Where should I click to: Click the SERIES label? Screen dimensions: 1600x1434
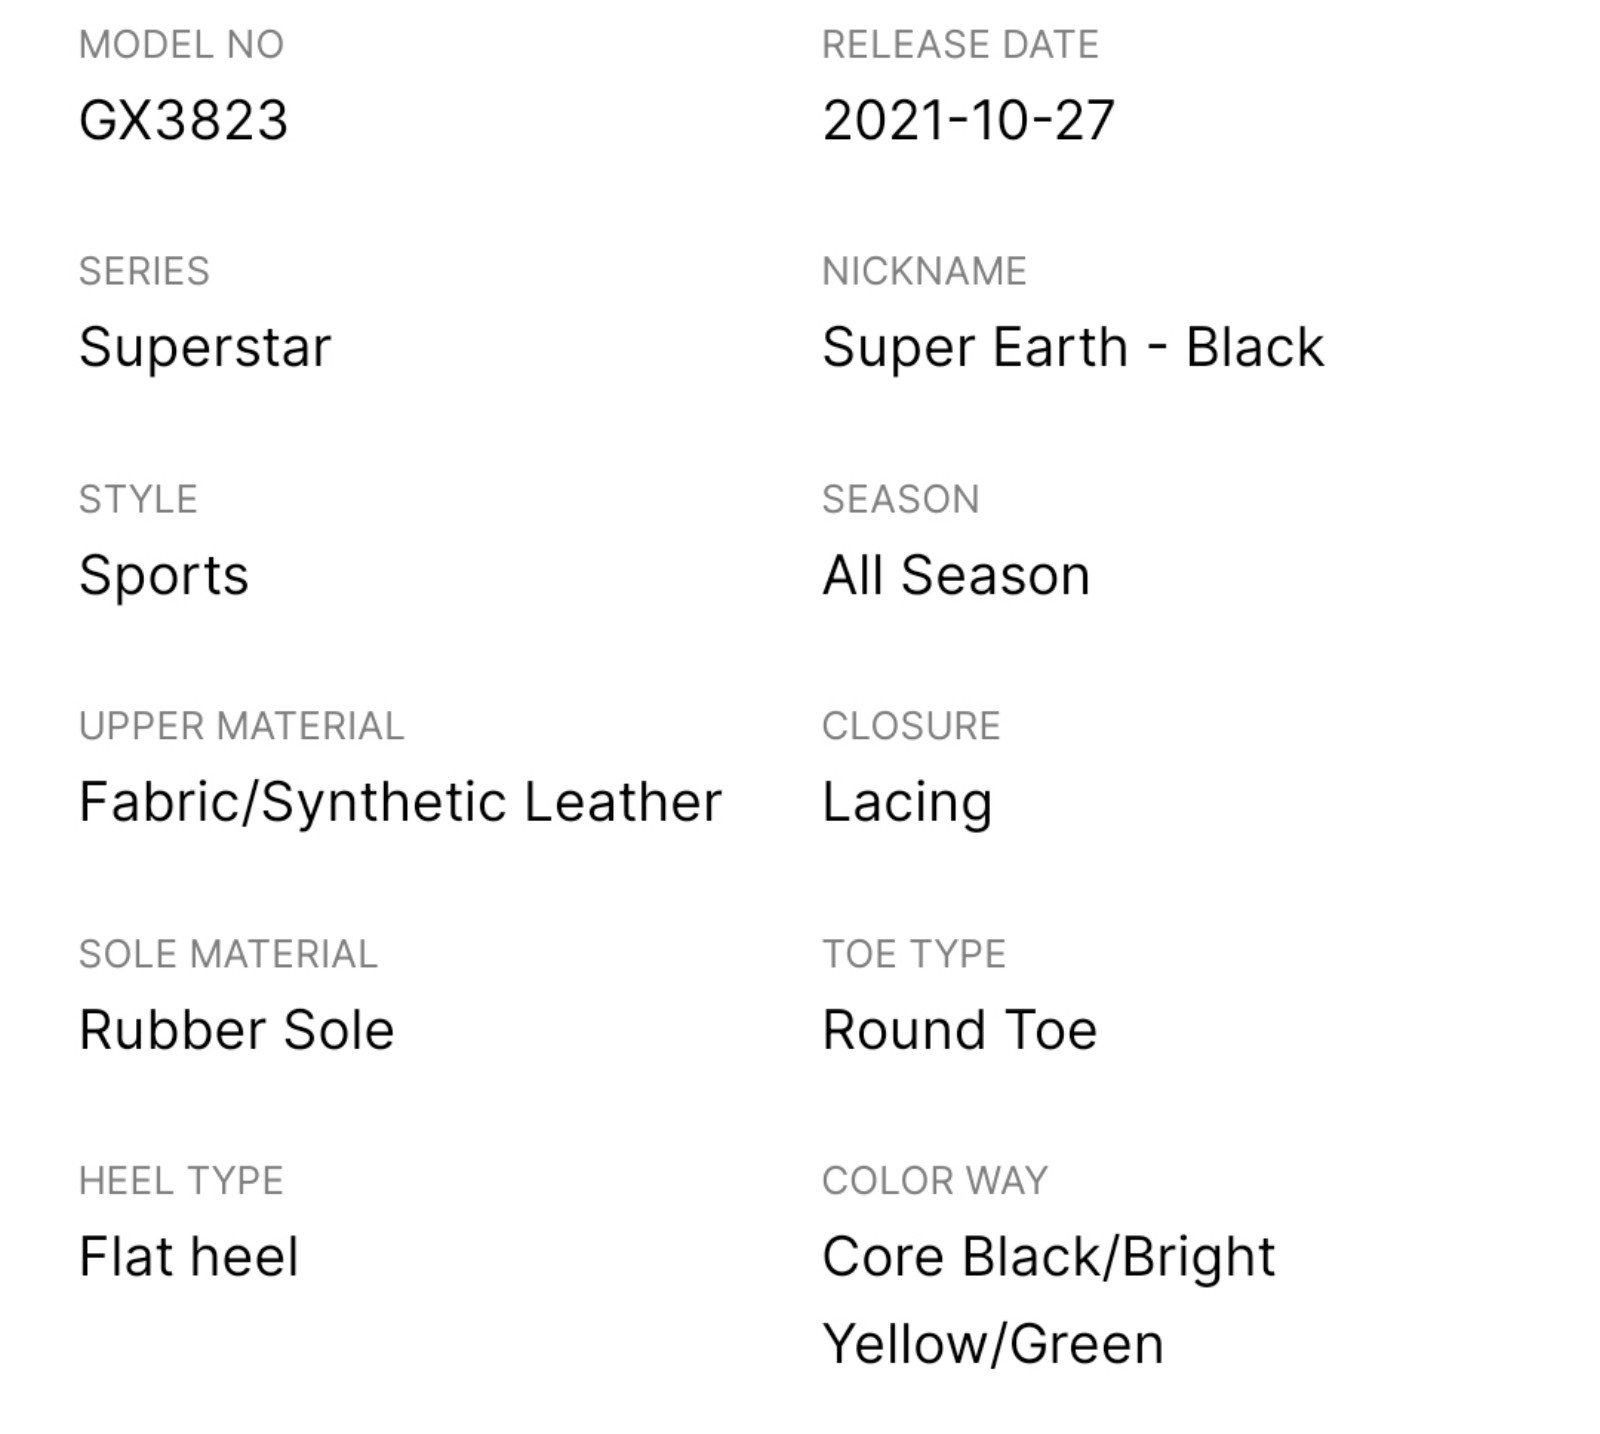[x=144, y=272]
